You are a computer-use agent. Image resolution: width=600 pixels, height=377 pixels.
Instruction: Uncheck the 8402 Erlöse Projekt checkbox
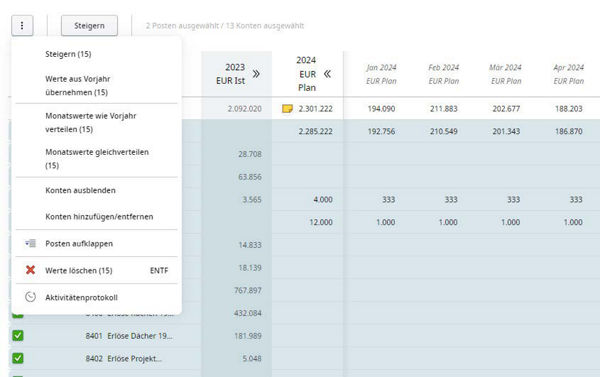[x=18, y=358]
